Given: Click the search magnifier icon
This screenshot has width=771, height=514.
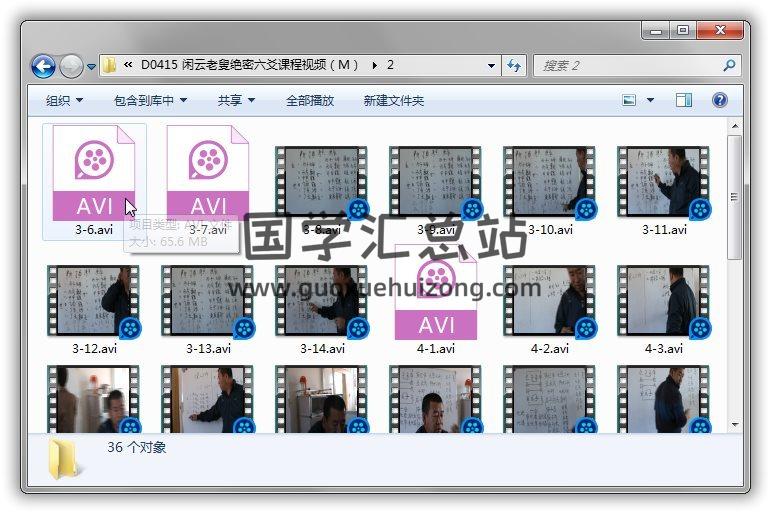Looking at the screenshot, I should click(x=728, y=66).
